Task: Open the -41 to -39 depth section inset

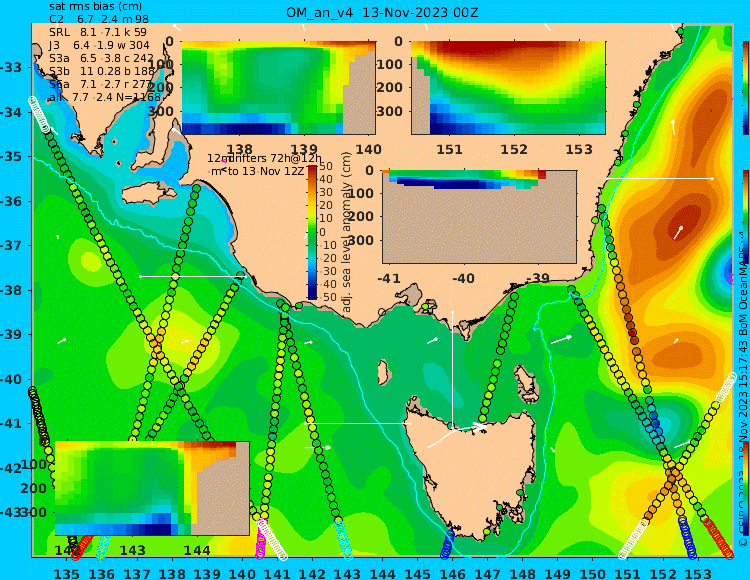Action: pyautogui.click(x=479, y=217)
